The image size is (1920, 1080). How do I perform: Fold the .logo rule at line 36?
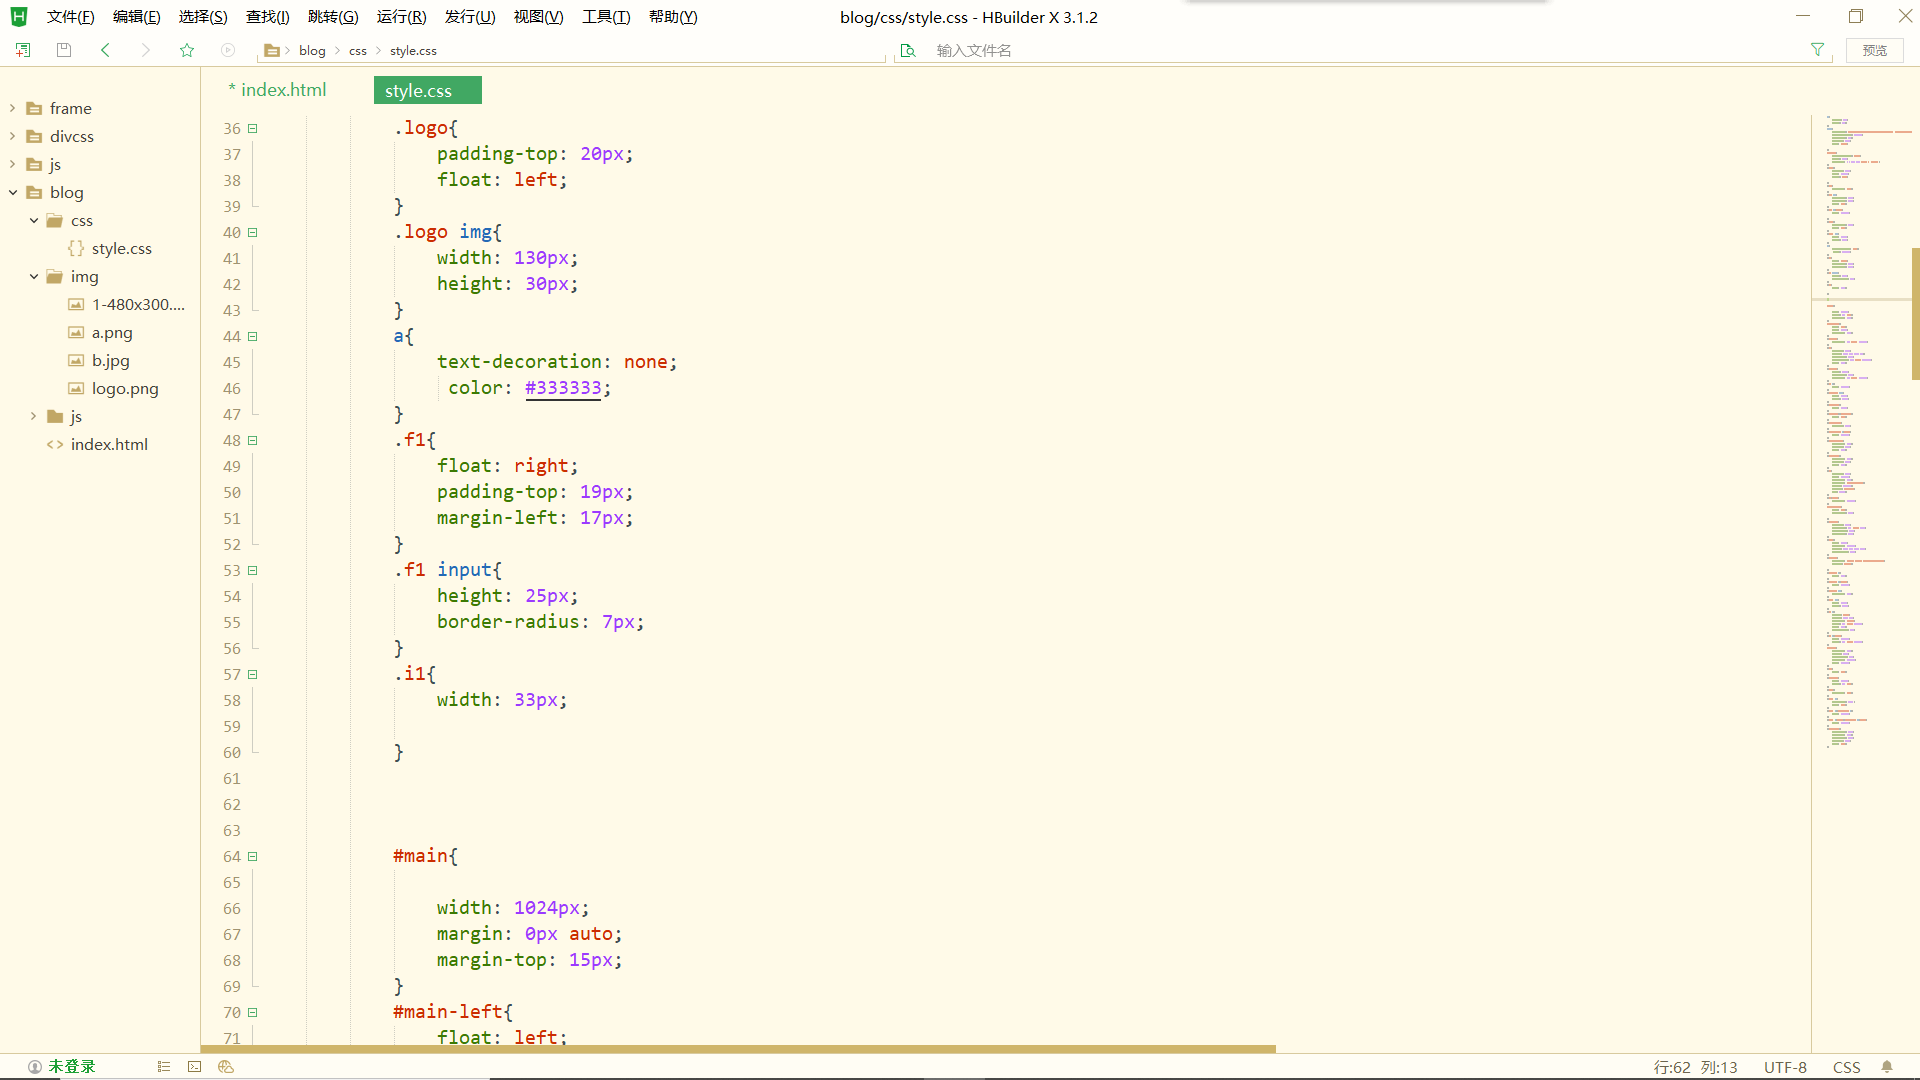tap(253, 128)
